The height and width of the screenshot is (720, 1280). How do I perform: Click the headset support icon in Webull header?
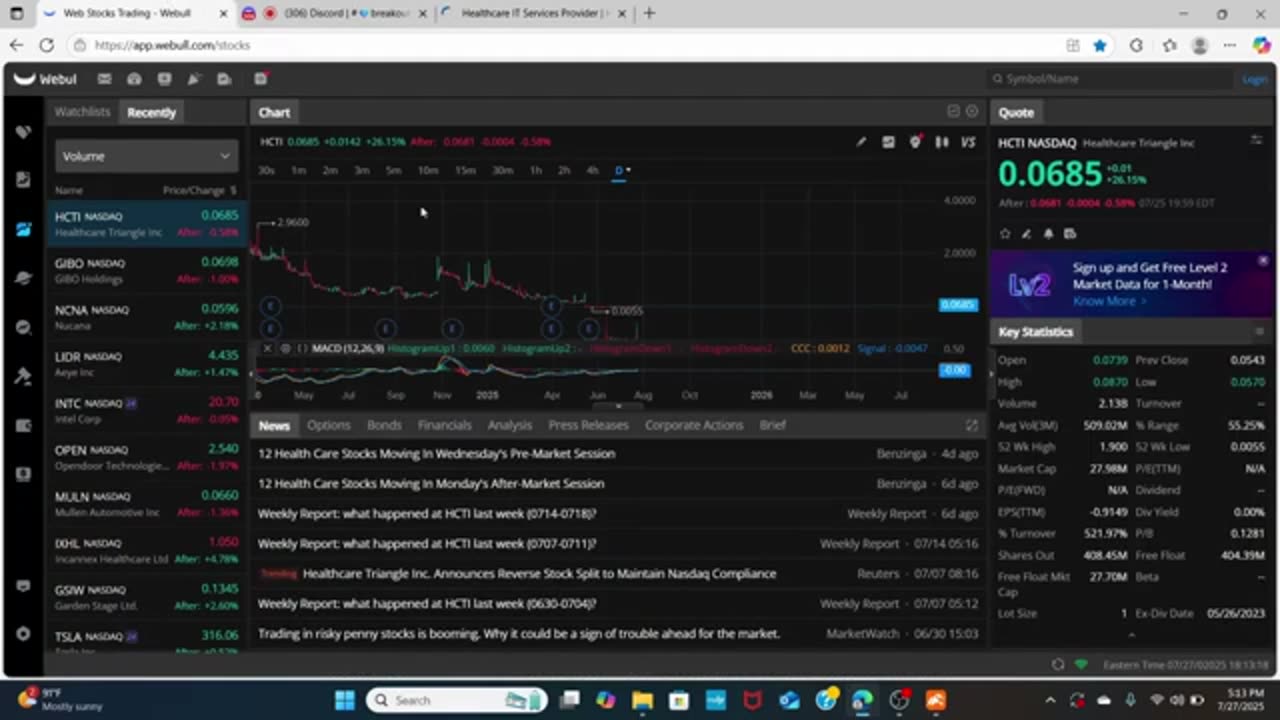coord(134,79)
